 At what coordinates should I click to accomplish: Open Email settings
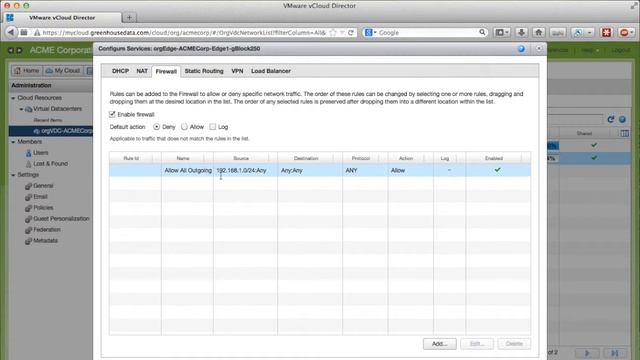click(40, 197)
